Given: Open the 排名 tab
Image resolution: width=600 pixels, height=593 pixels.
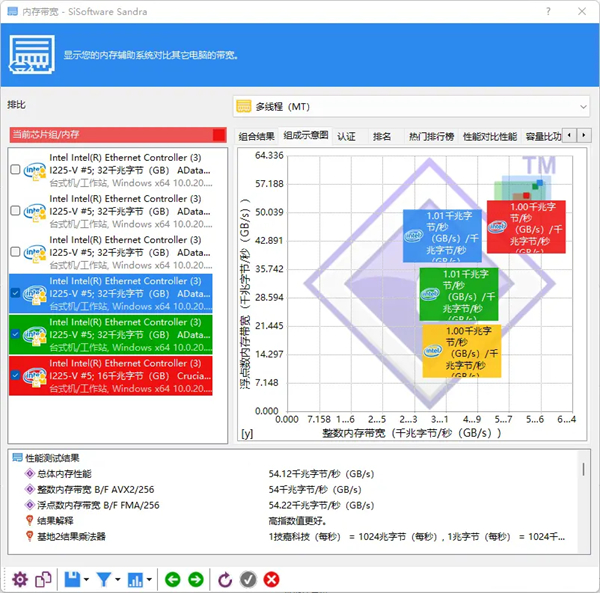Looking at the screenshot, I should 382,136.
